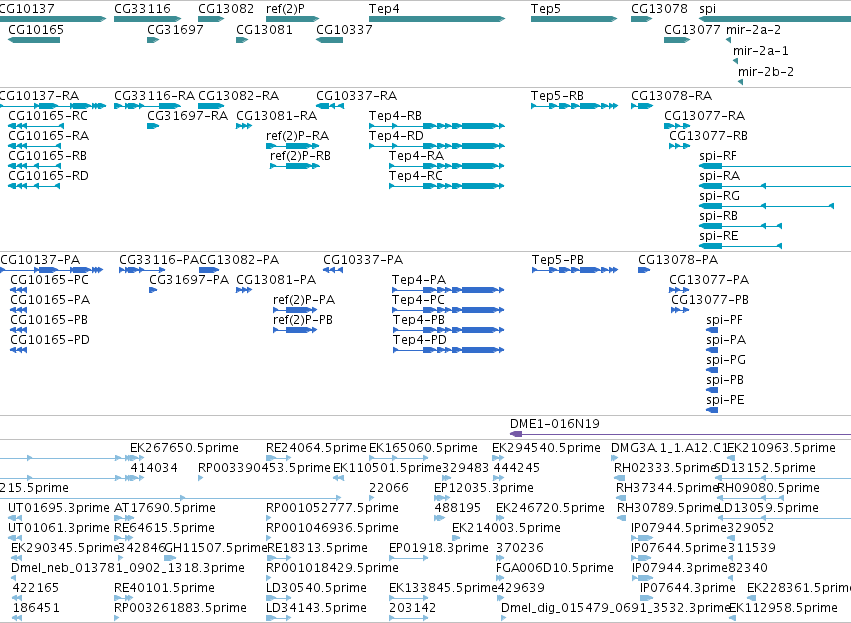
Task: Click the CG10165-RC transcript label
Action: pyautogui.click(x=48, y=116)
